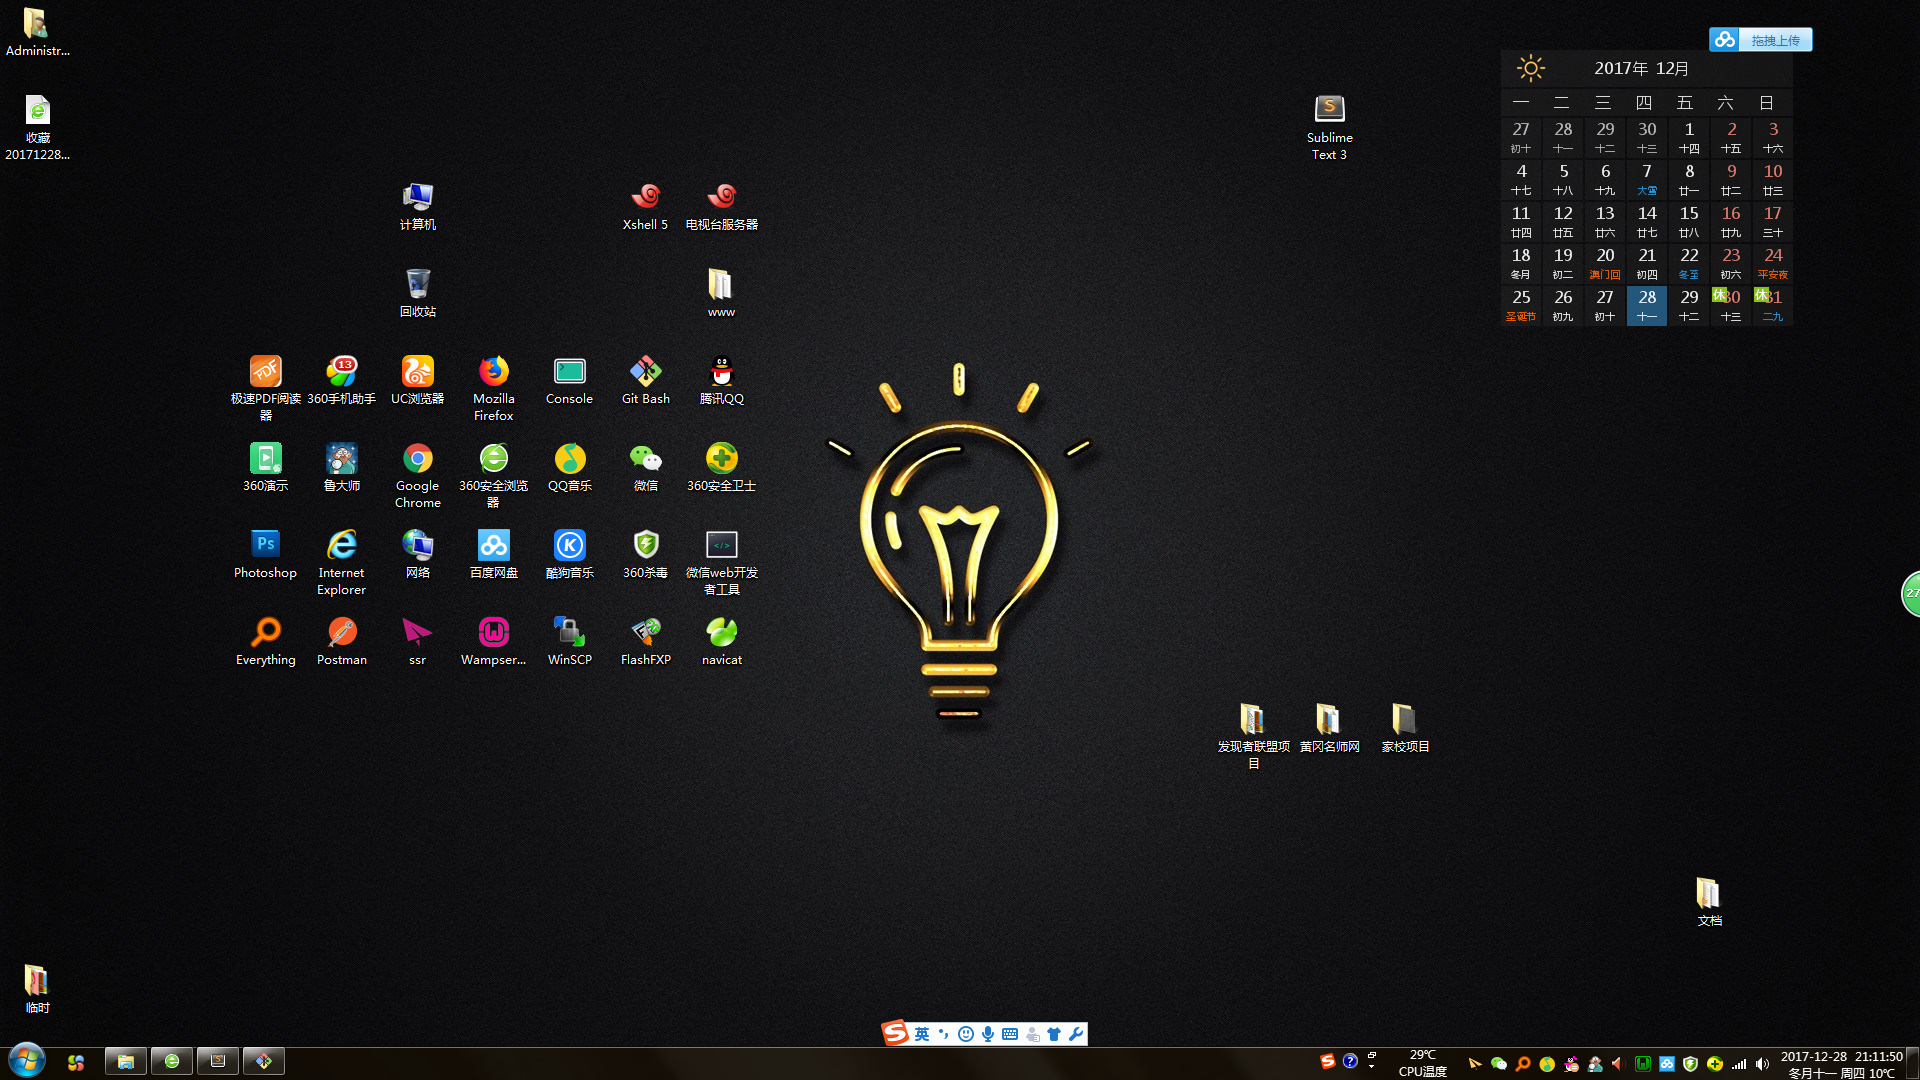This screenshot has height=1080, width=1920.
Task: Launch 鲁大师 desktop icon
Action: [341, 467]
